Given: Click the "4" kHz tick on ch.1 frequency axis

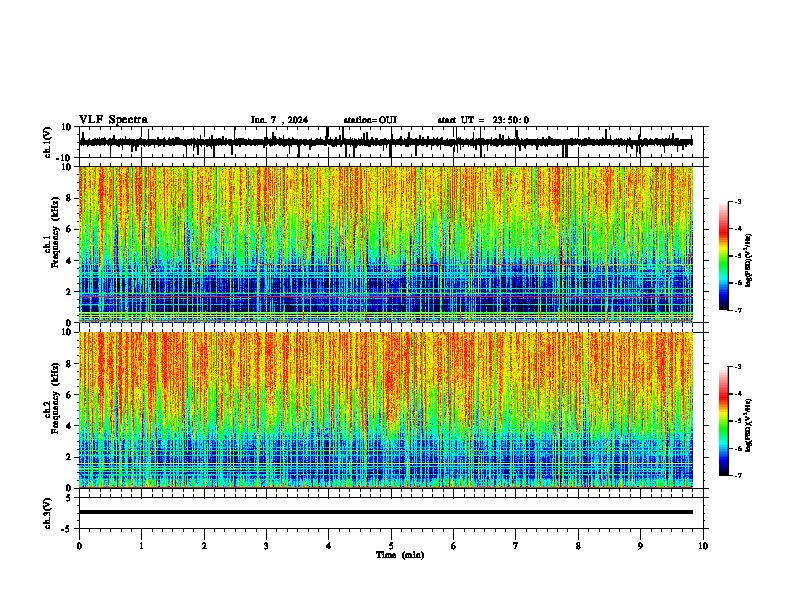Looking at the screenshot, I should click(x=70, y=261).
